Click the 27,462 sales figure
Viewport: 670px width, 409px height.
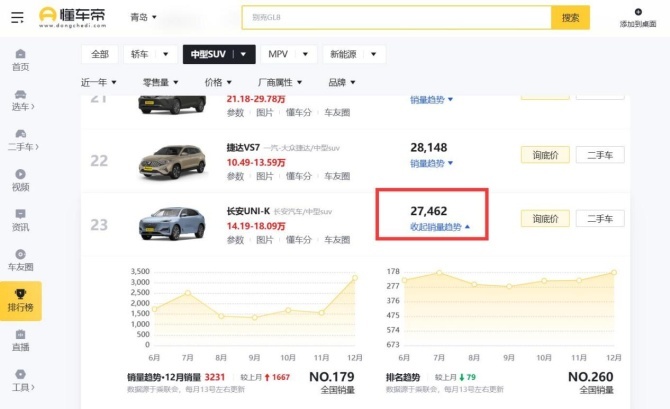(x=429, y=211)
